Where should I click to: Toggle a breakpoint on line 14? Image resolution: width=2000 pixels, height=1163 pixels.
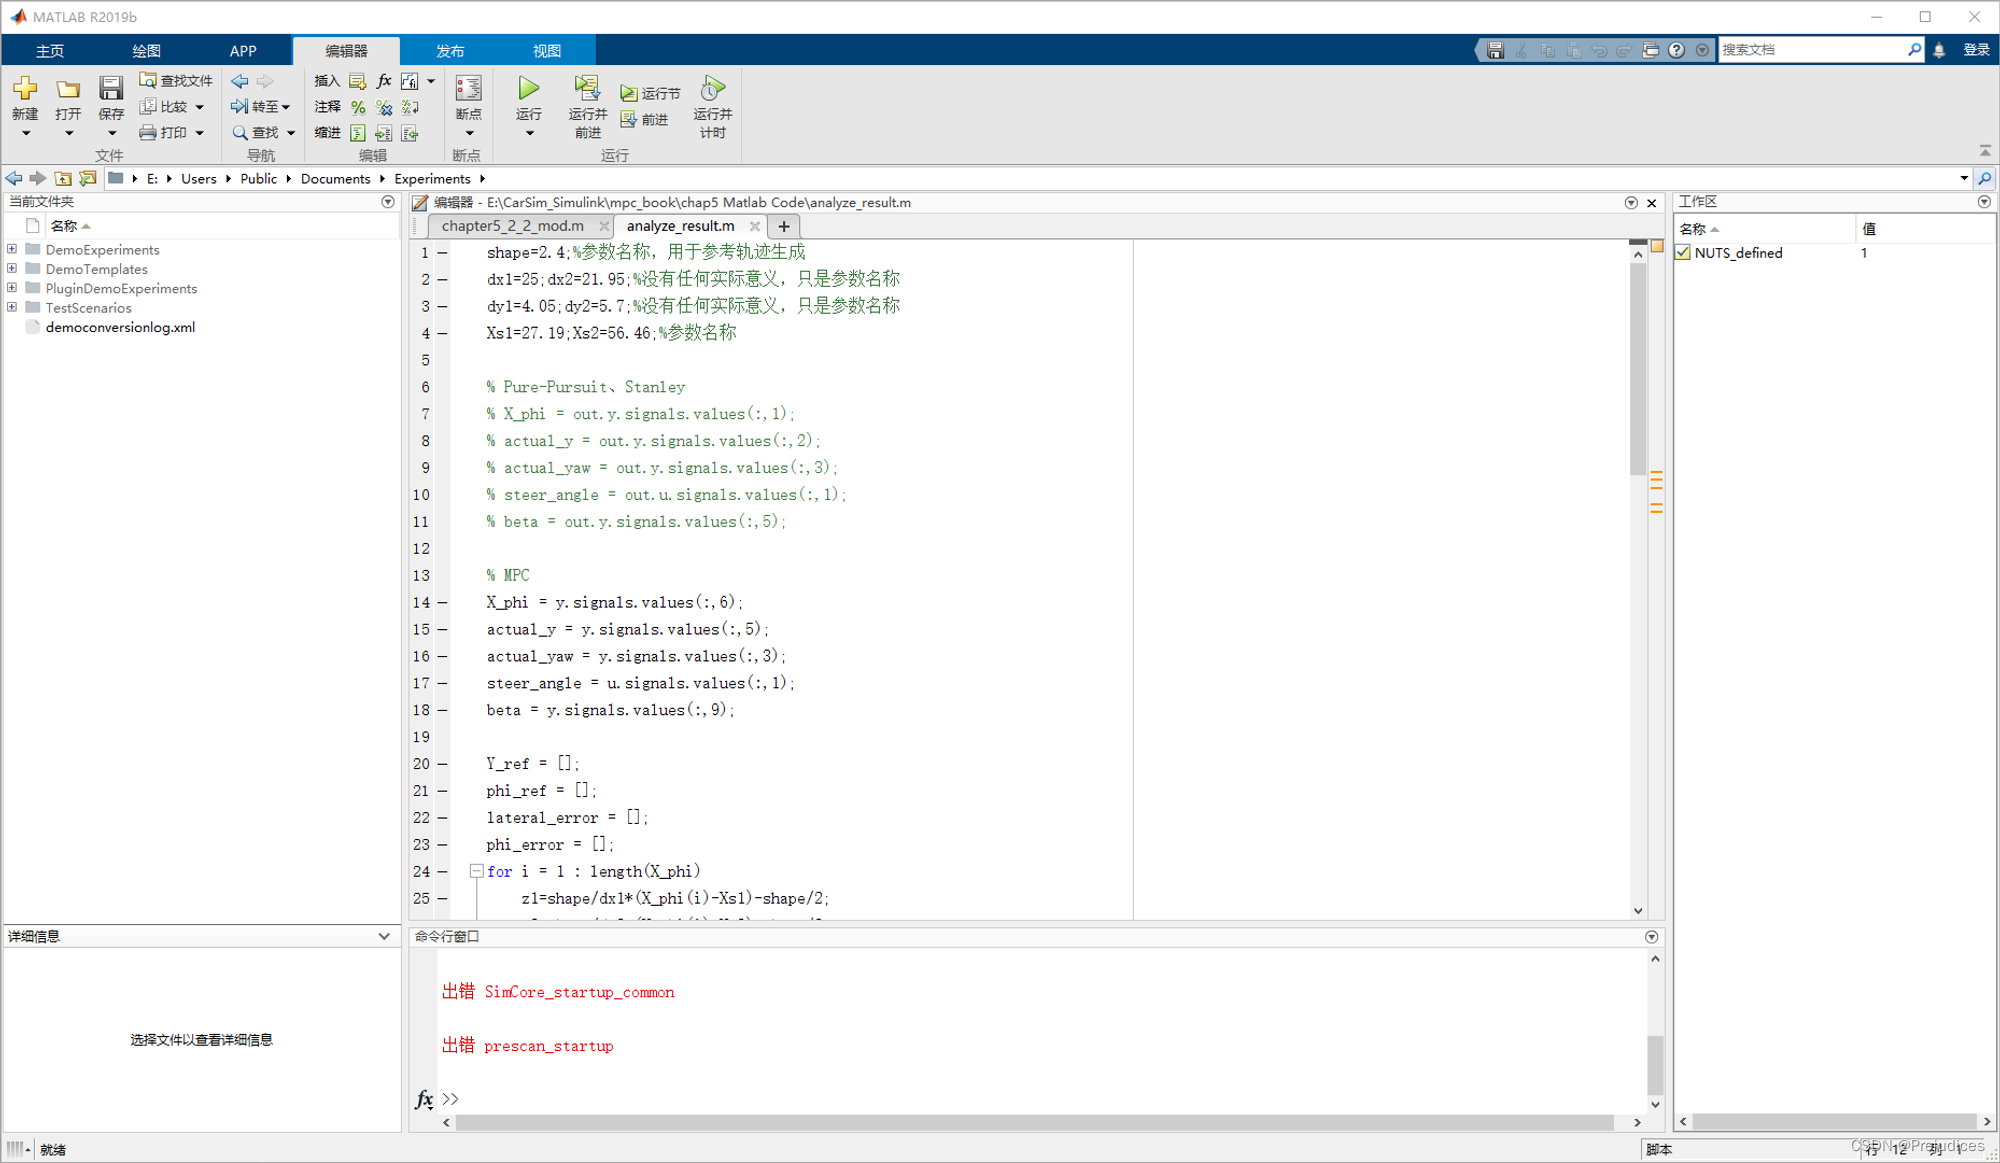point(442,602)
